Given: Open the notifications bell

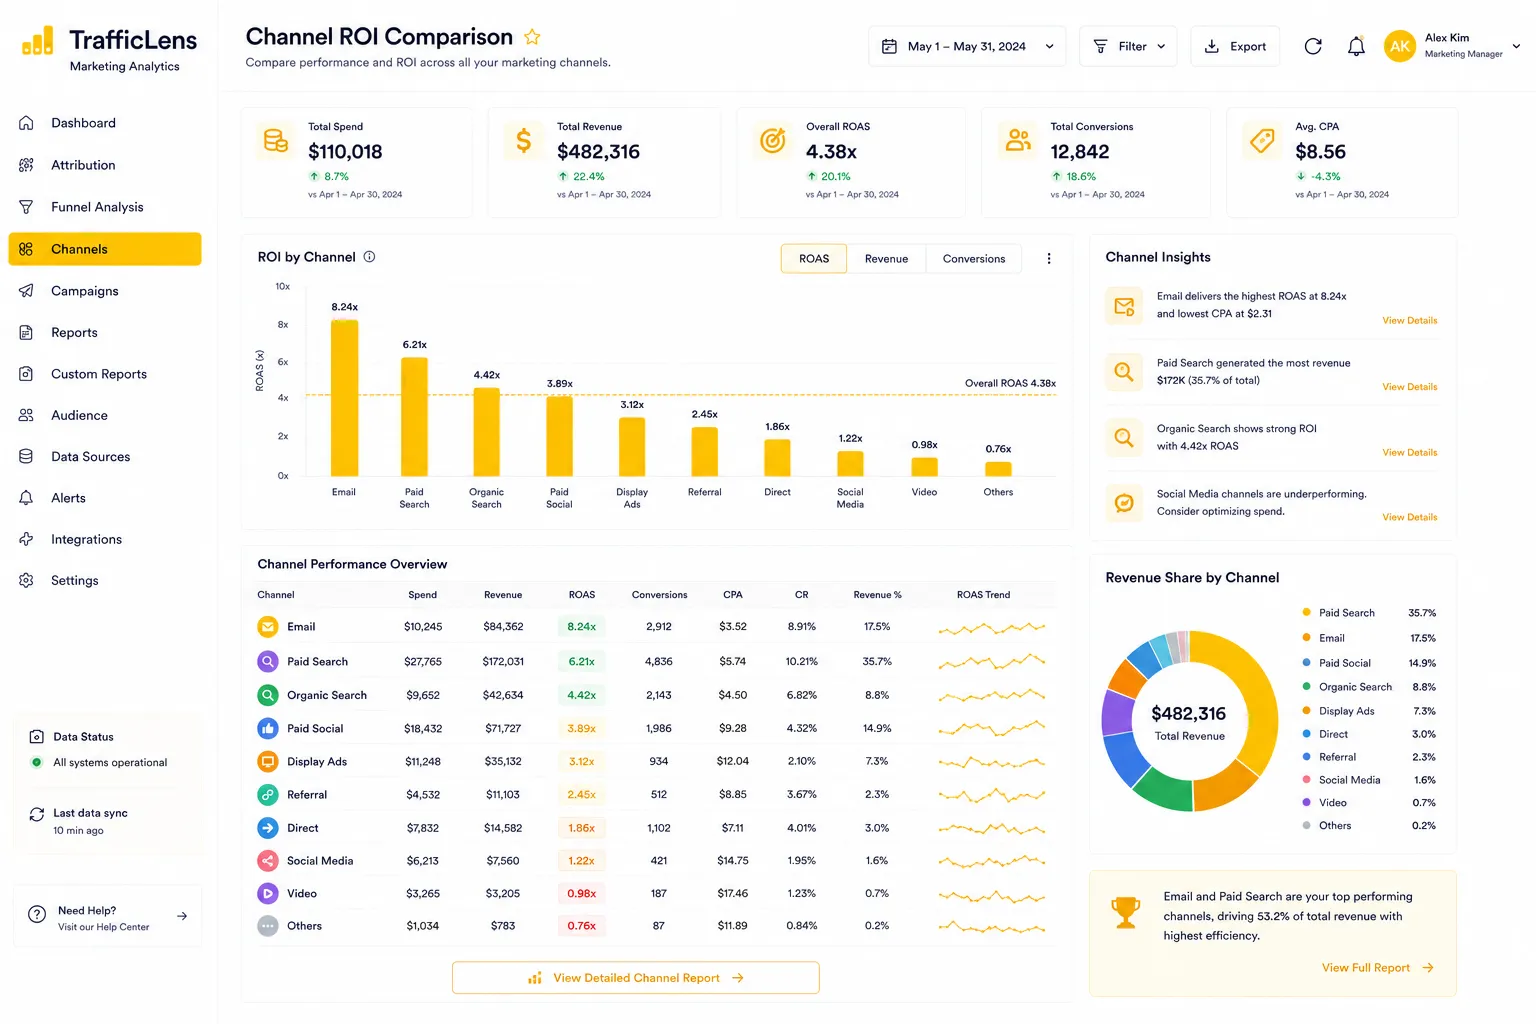Looking at the screenshot, I should click(1356, 46).
